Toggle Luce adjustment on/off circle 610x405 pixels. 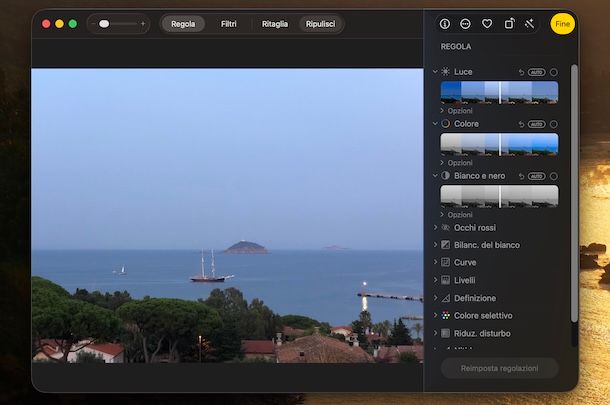click(554, 72)
